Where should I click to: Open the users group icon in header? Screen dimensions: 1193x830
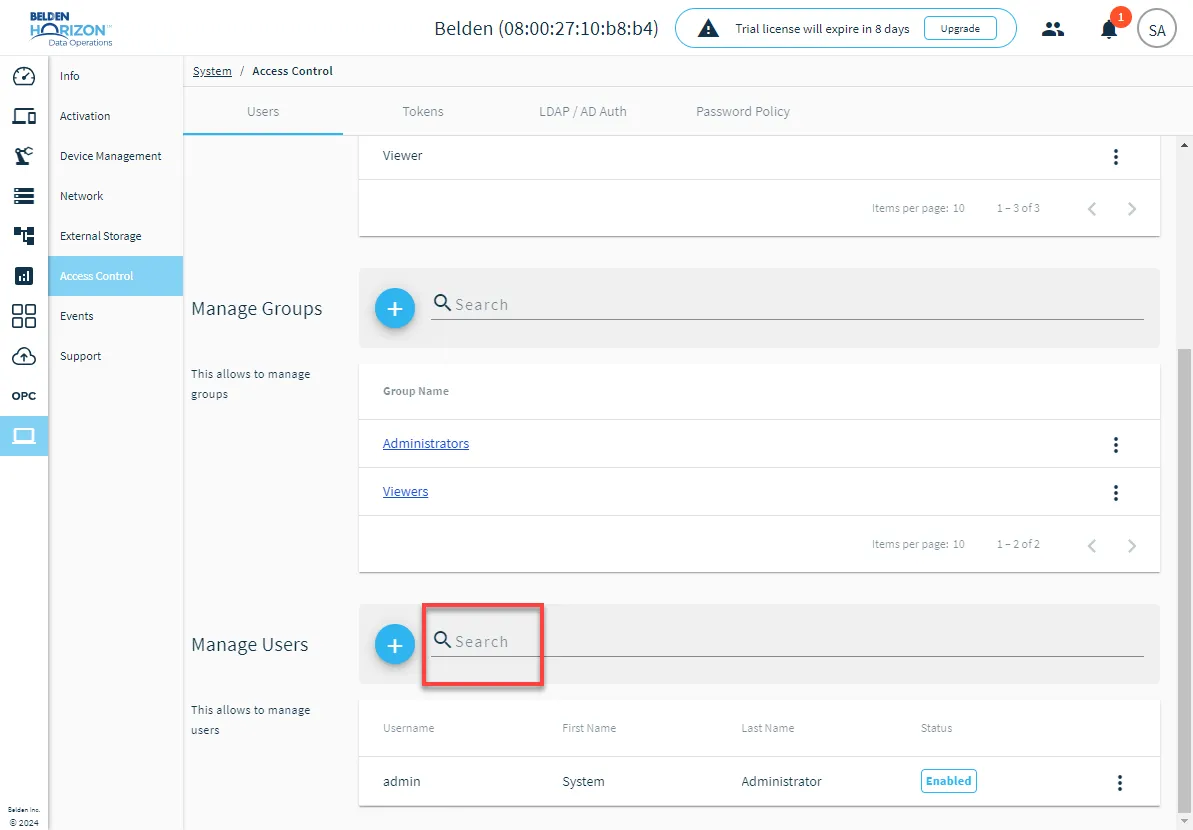tap(1053, 30)
